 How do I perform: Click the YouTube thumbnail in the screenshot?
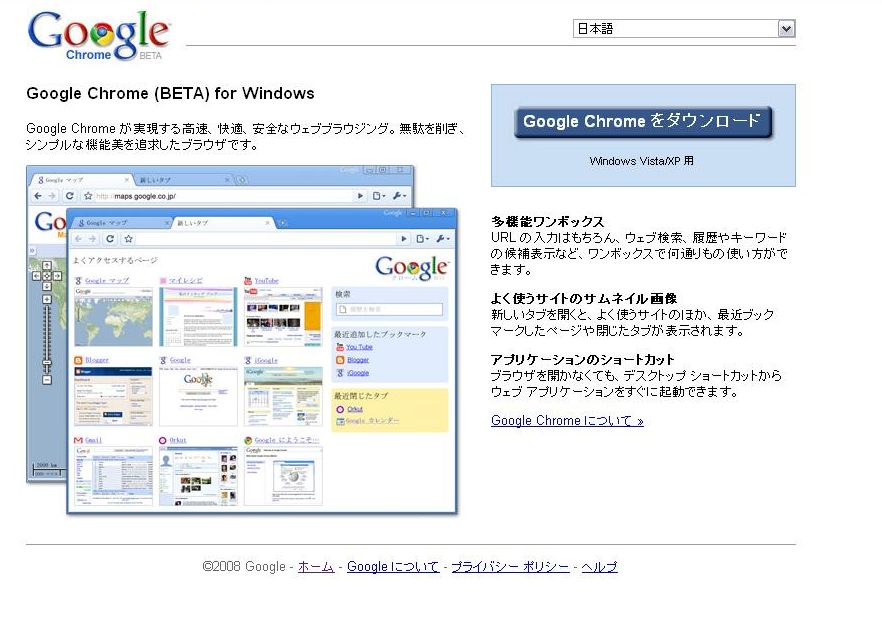tap(283, 317)
